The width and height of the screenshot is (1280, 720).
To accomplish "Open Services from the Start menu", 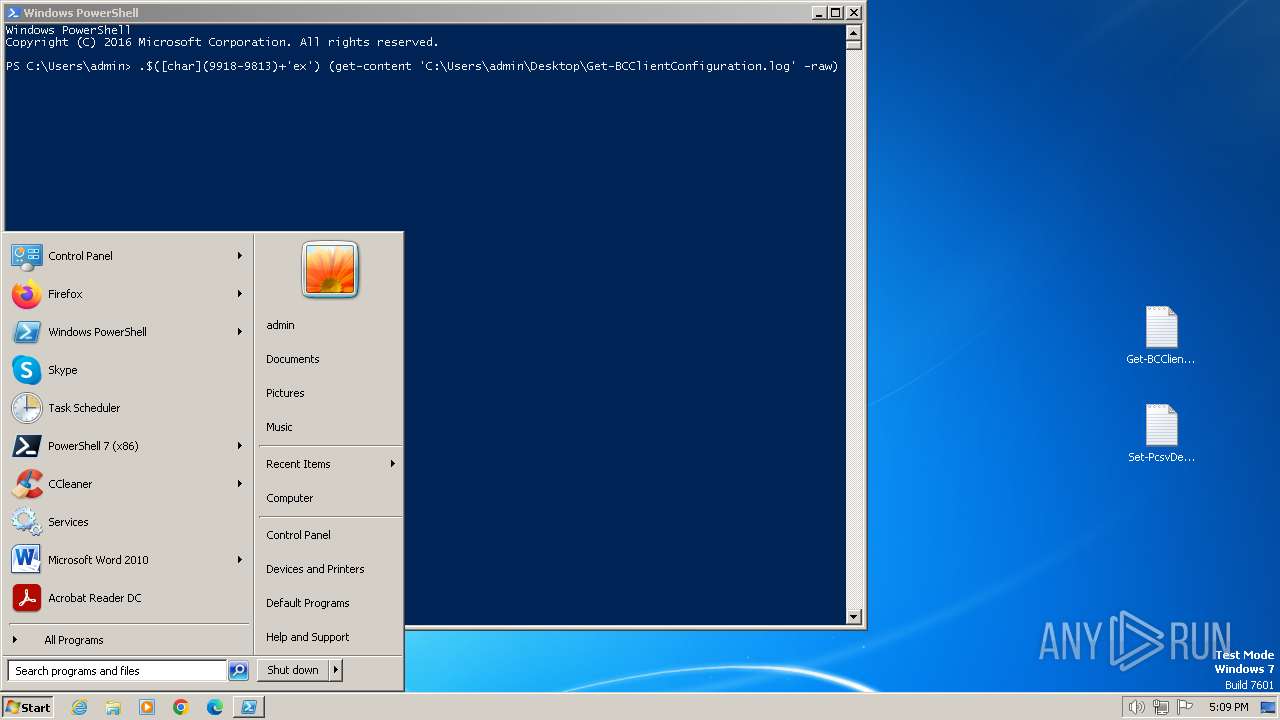I will [128, 522].
